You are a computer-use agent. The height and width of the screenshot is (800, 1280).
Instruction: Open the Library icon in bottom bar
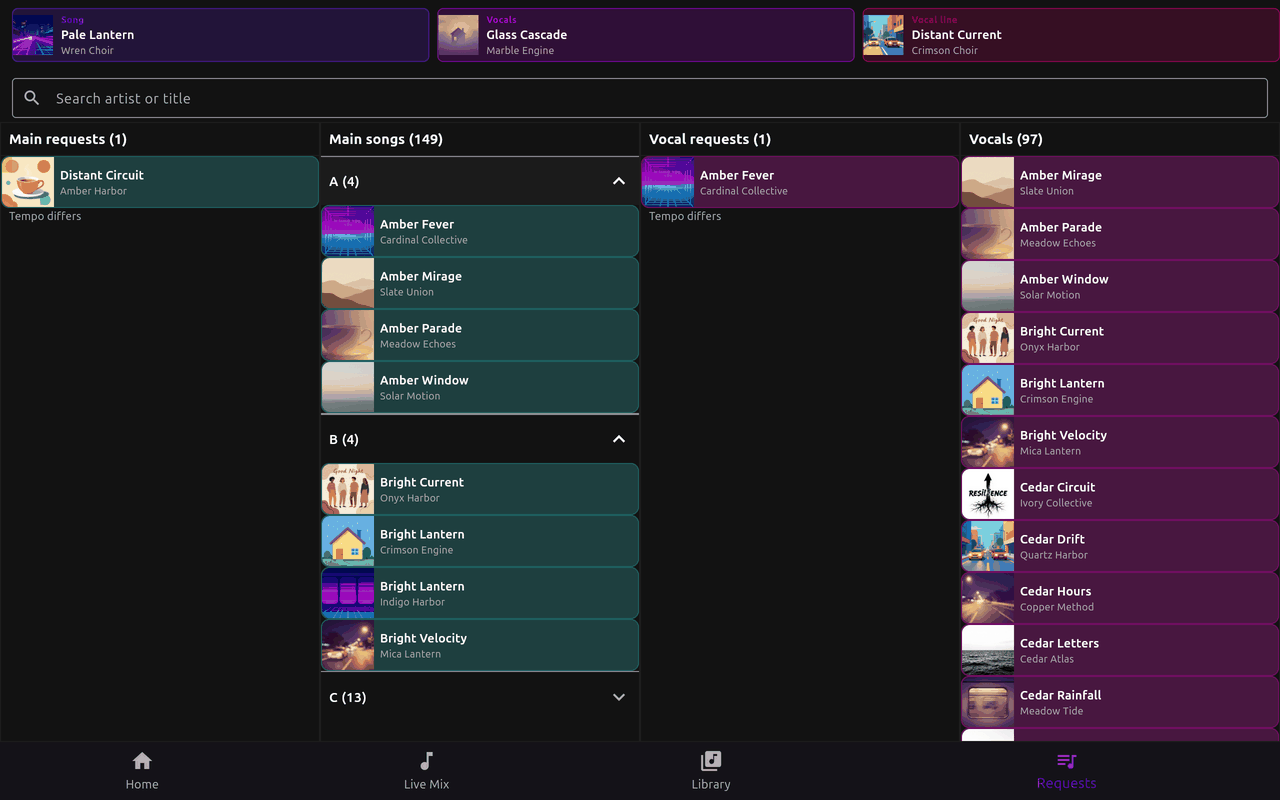point(711,761)
